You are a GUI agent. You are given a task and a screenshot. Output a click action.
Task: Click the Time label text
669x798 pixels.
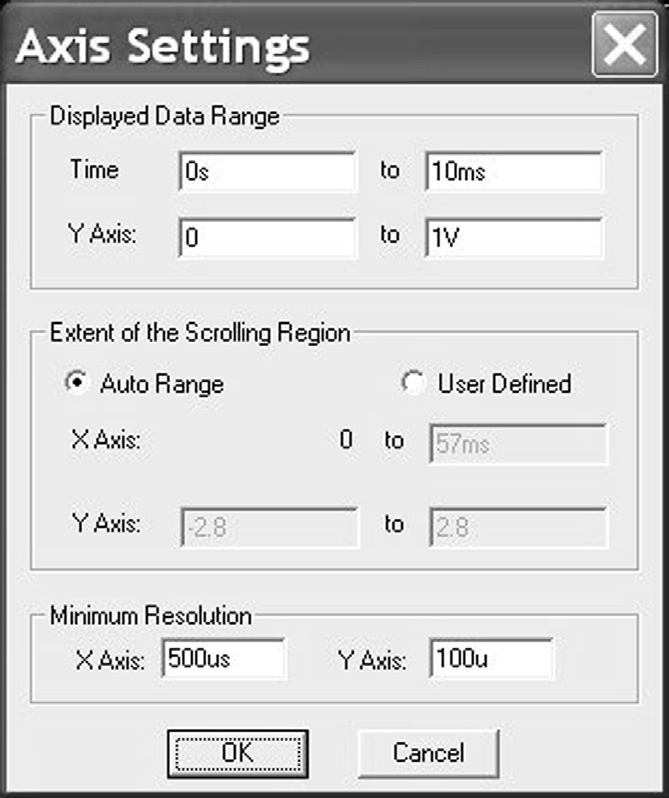pyautogui.click(x=94, y=170)
